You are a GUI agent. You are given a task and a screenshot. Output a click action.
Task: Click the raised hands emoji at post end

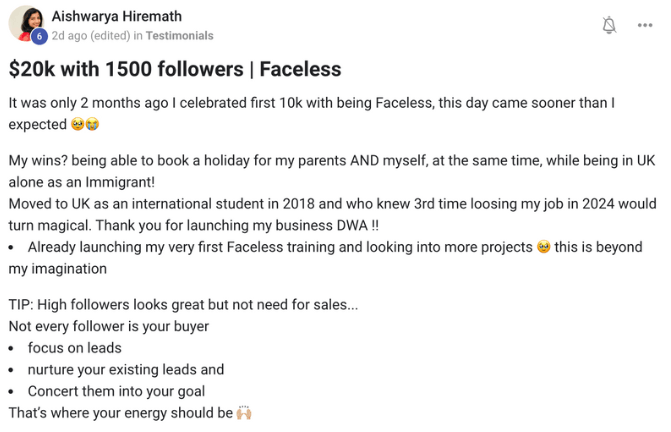click(x=242, y=413)
